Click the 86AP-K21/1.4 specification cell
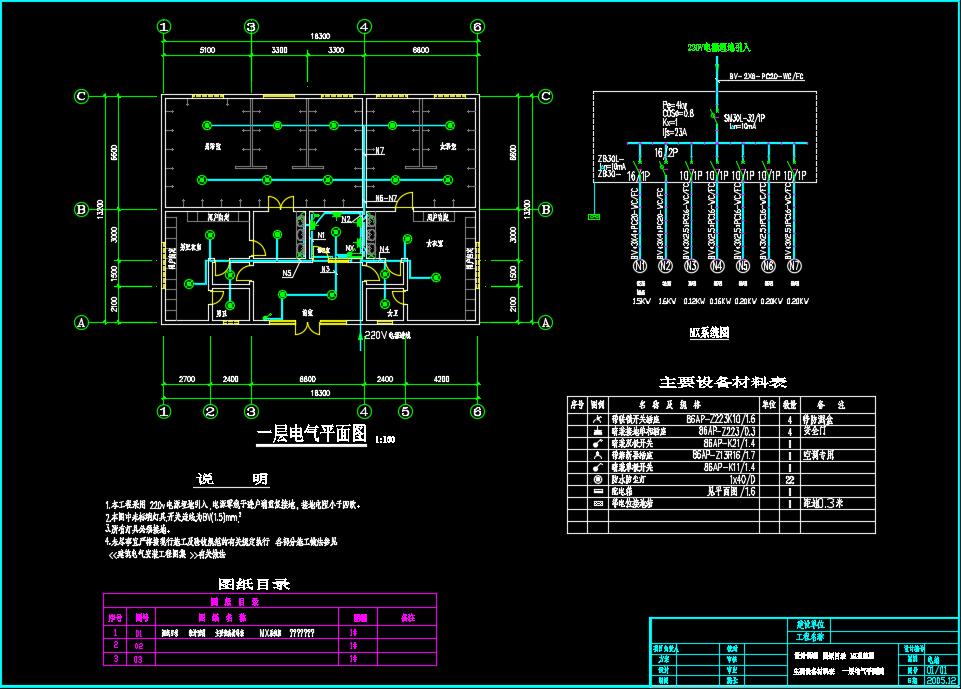The width and height of the screenshot is (961, 689). (x=729, y=443)
